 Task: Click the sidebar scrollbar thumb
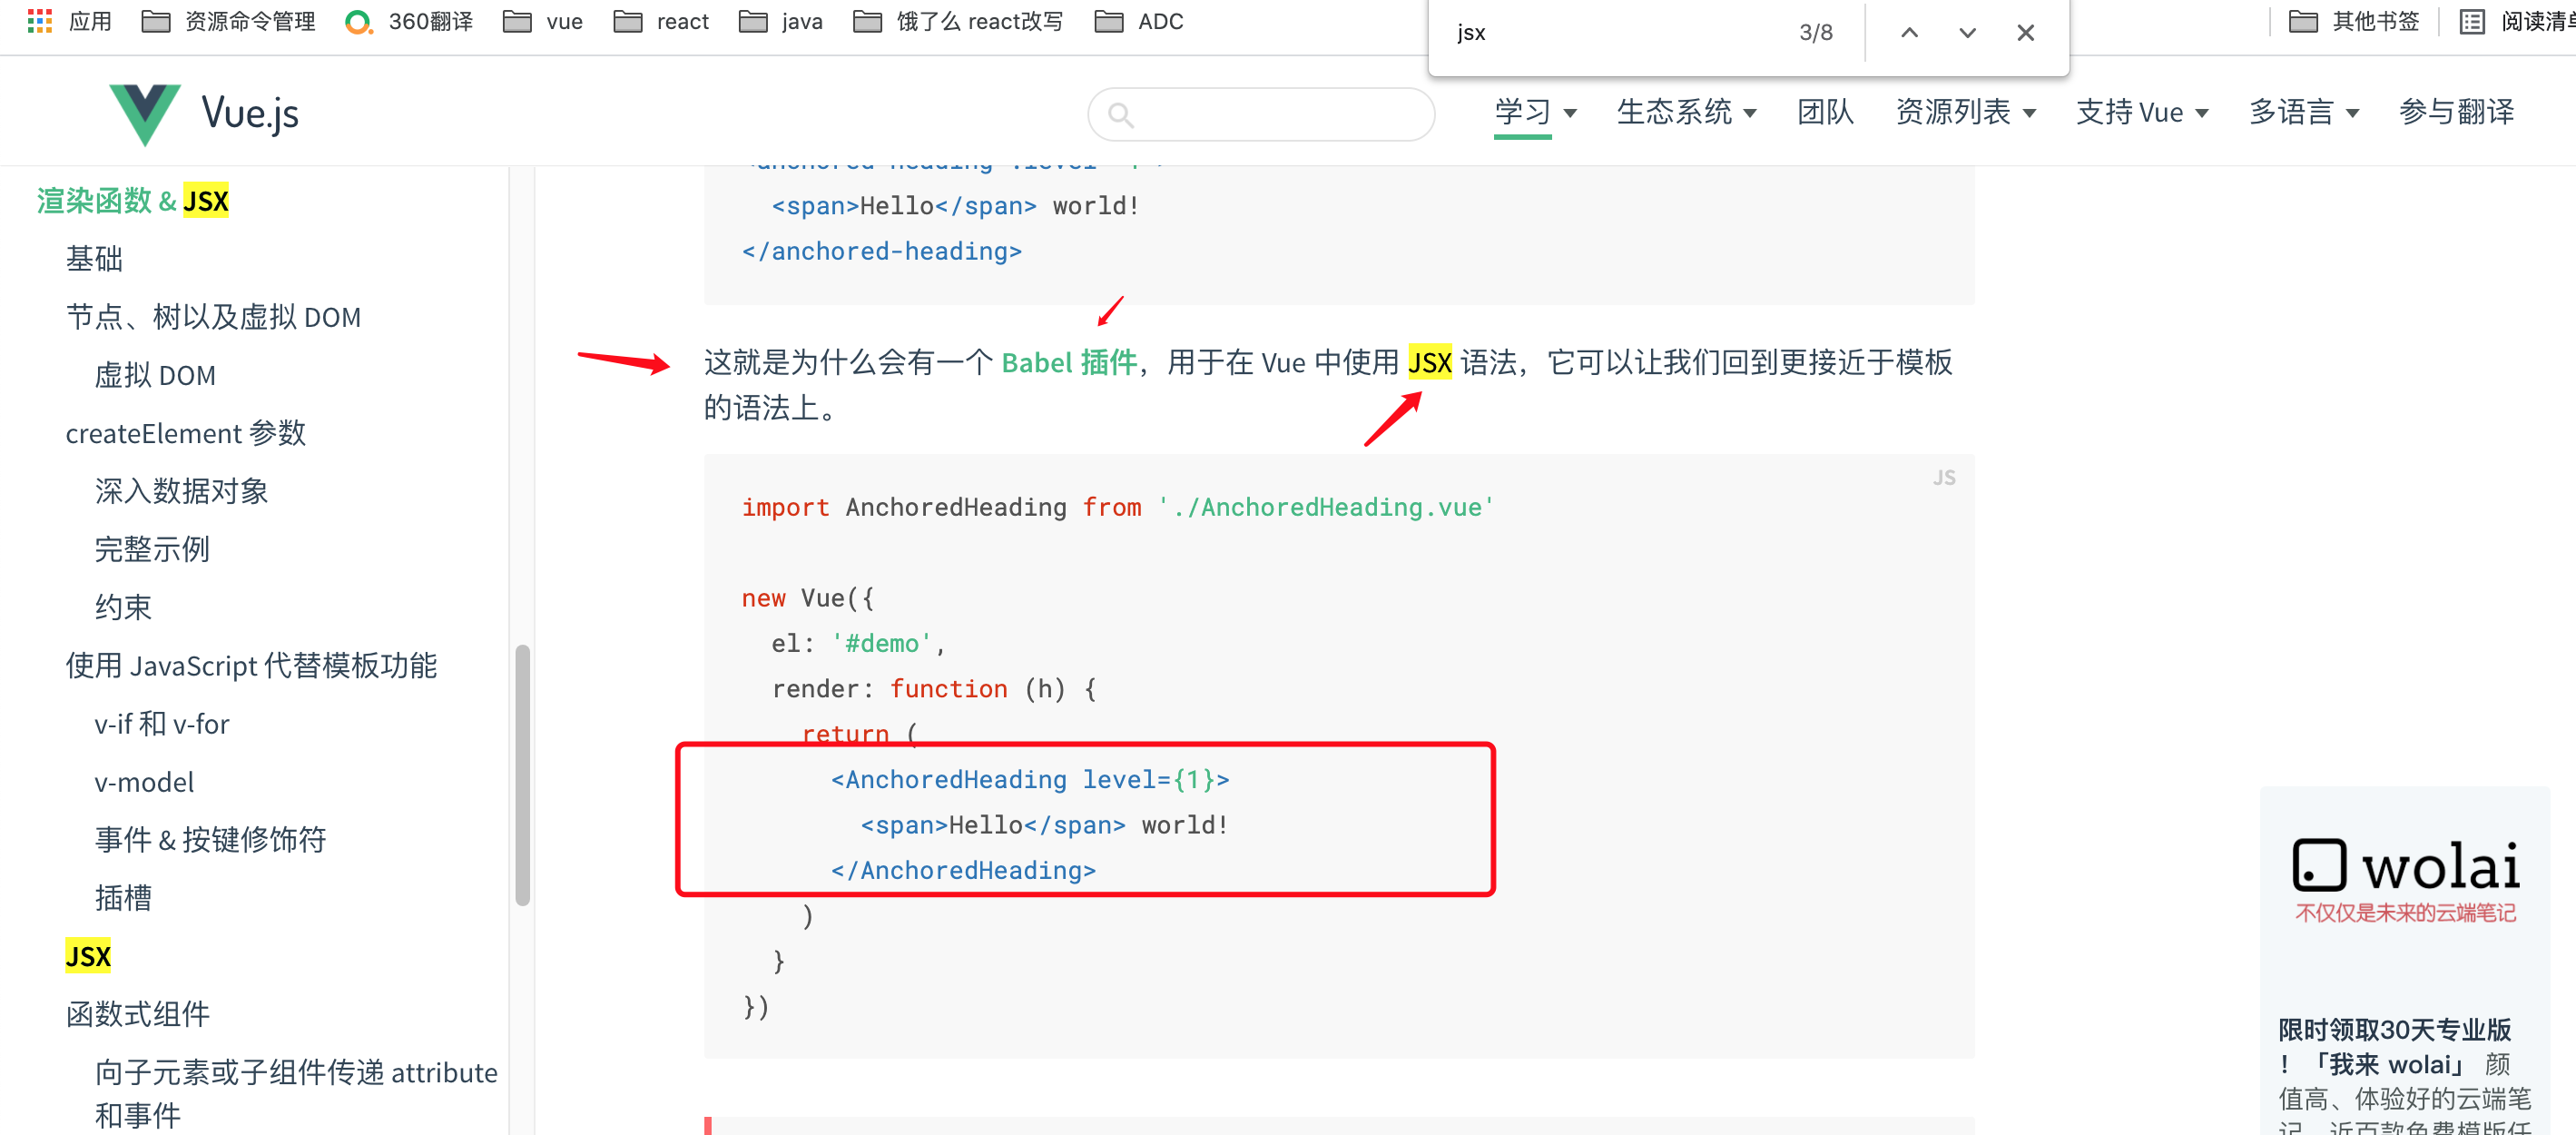click(522, 775)
